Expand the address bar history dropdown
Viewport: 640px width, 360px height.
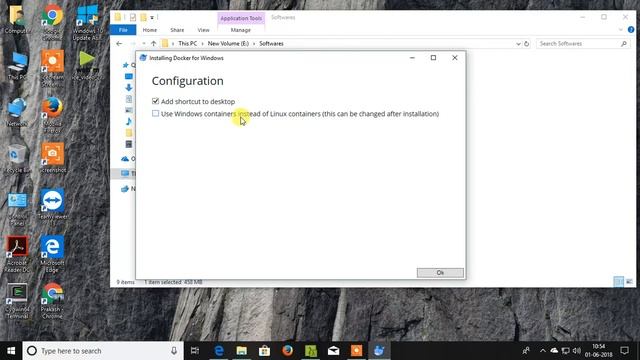coord(518,44)
